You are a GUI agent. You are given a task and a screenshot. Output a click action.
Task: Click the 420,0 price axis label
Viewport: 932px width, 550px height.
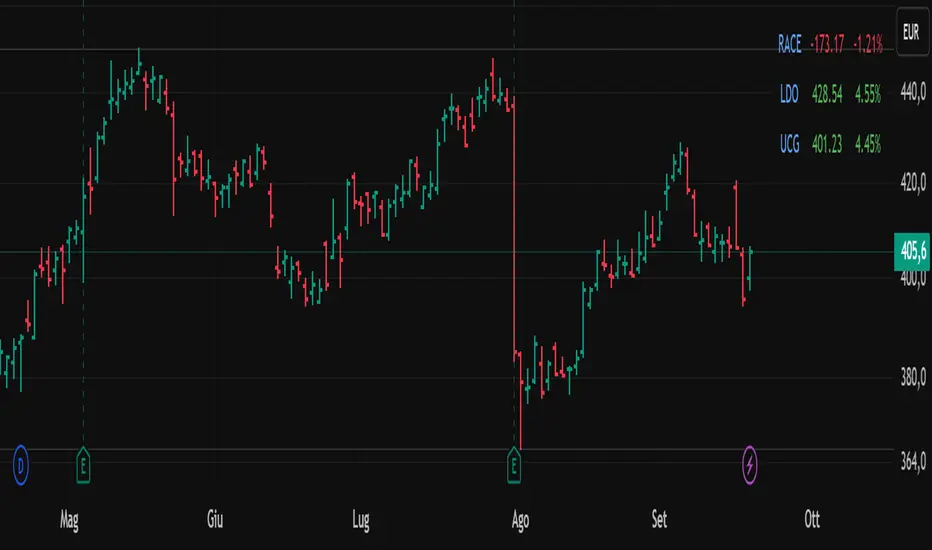pos(913,183)
